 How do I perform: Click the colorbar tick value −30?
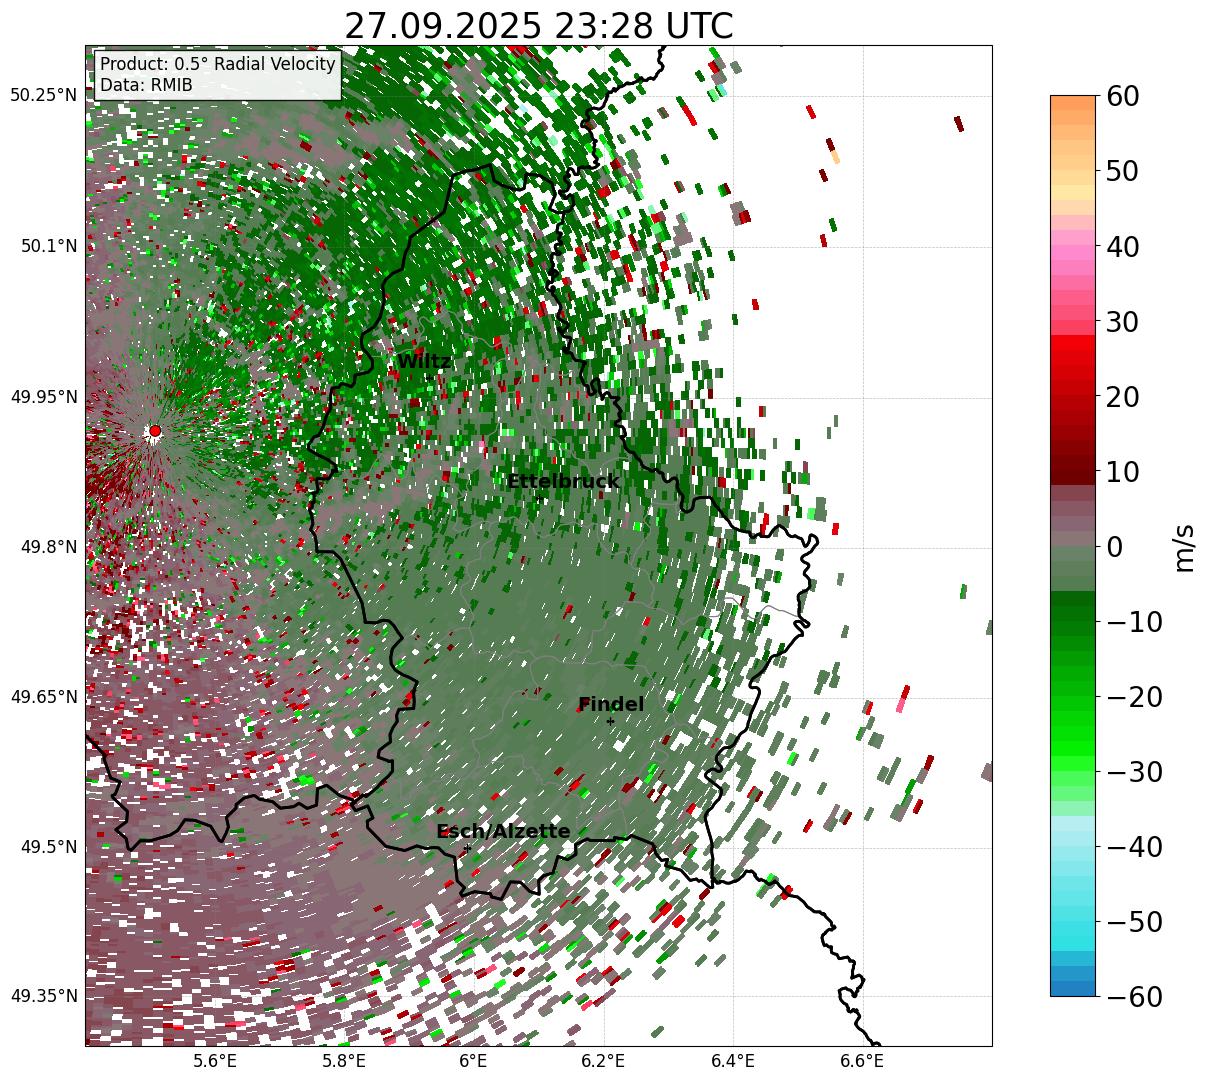click(1134, 772)
